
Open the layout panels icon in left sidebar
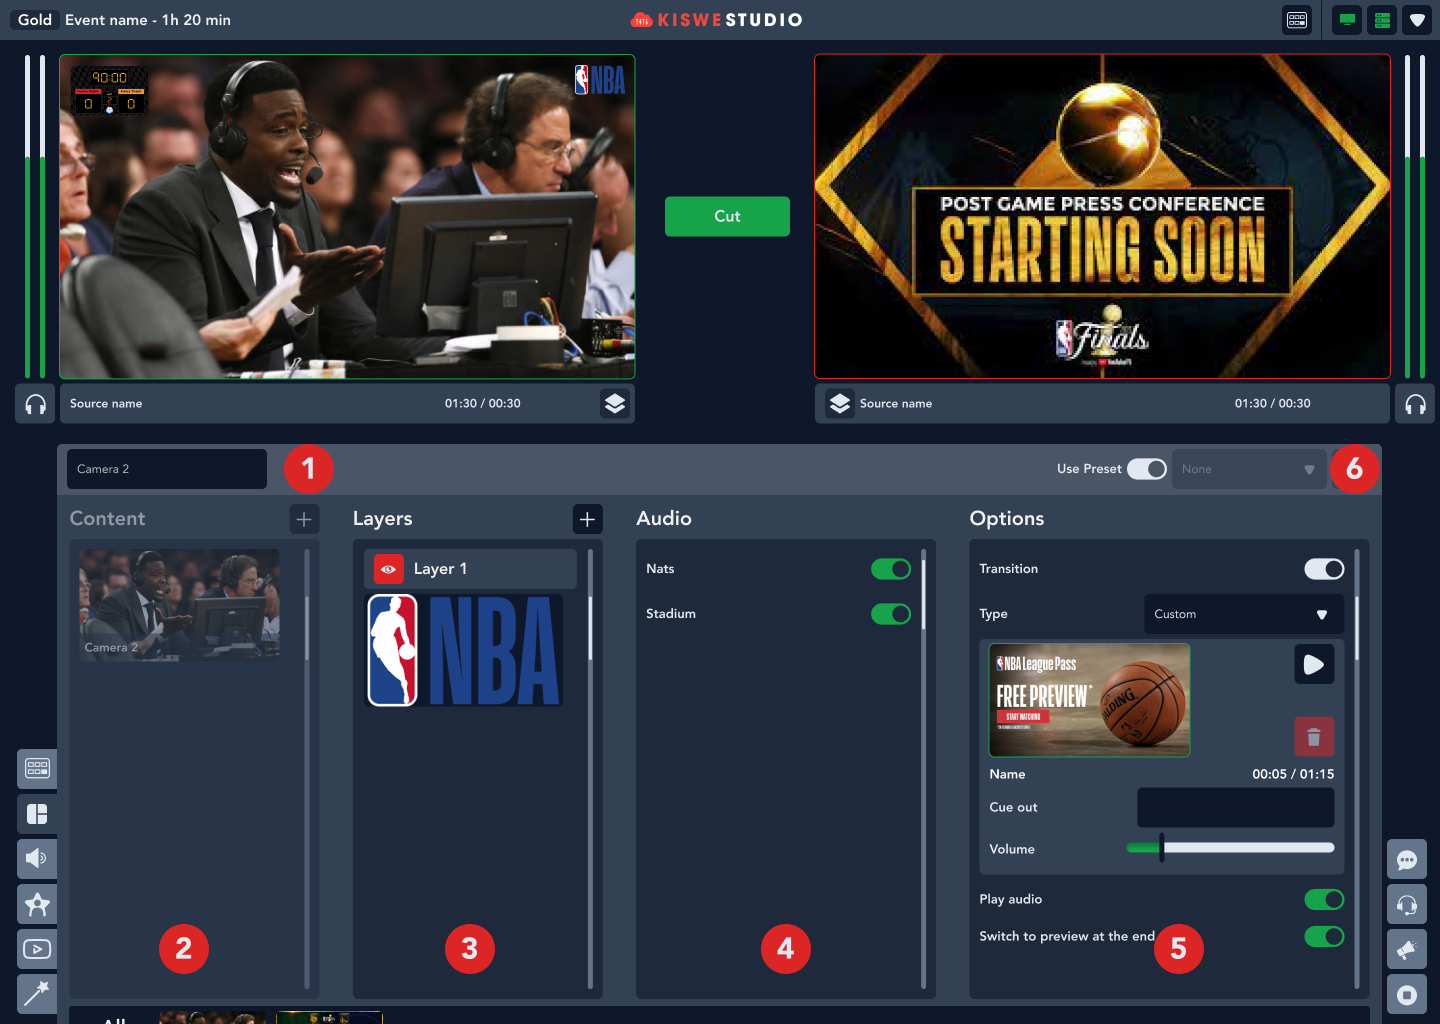coord(37,813)
